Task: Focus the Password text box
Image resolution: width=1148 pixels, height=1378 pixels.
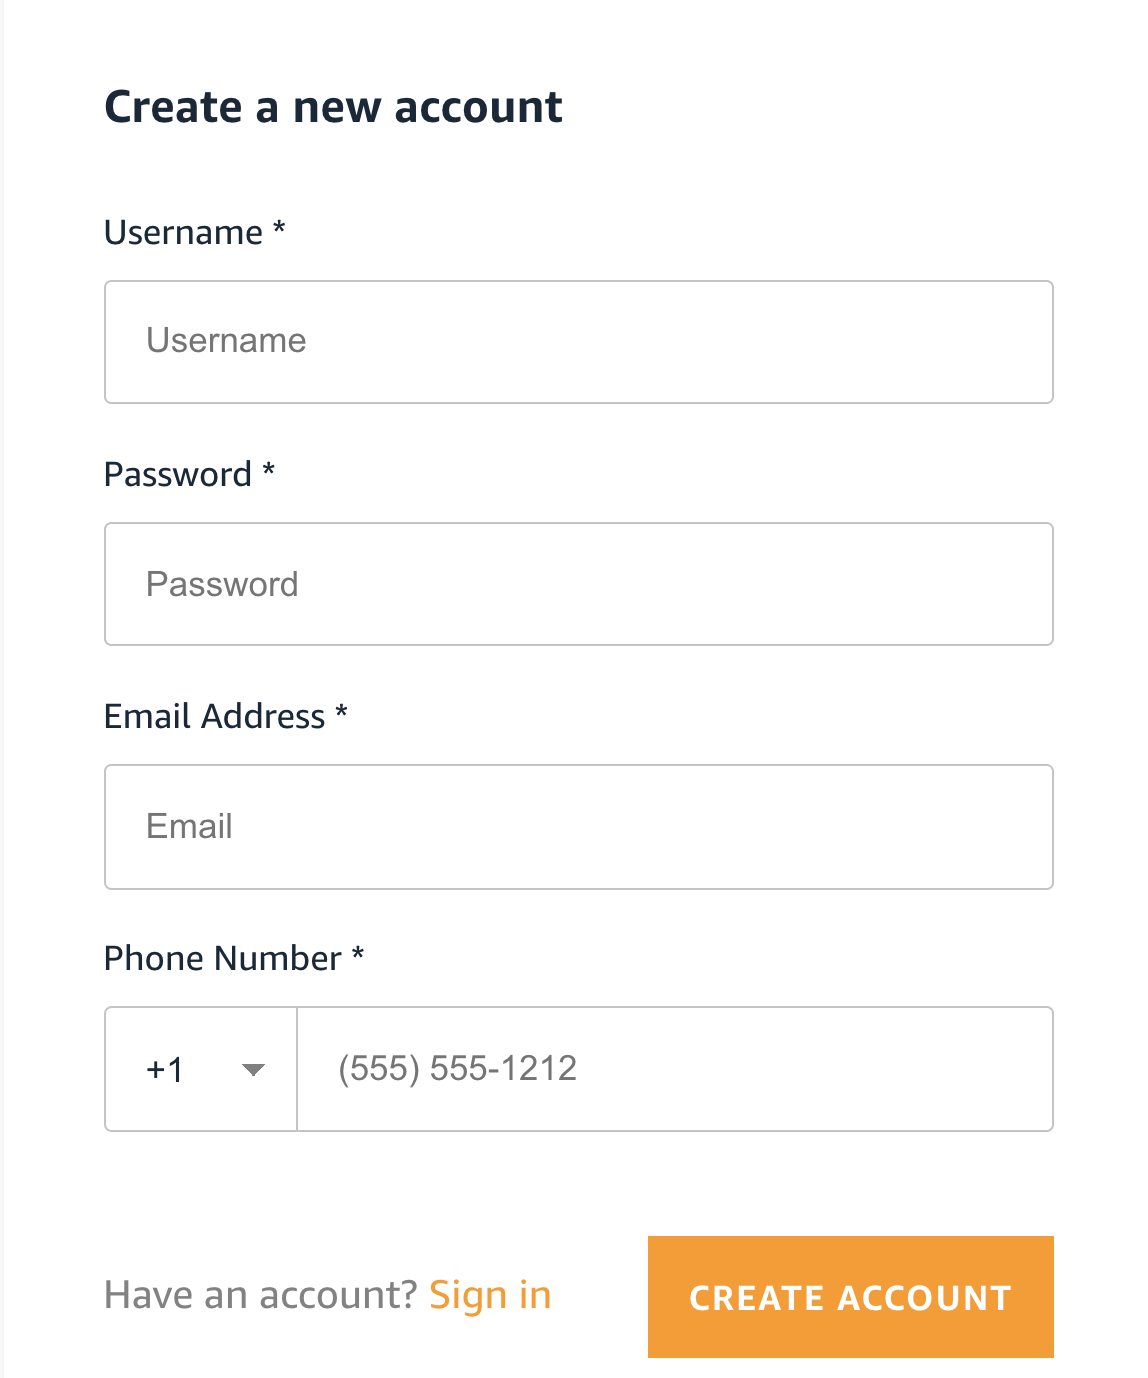Action: click(x=578, y=584)
